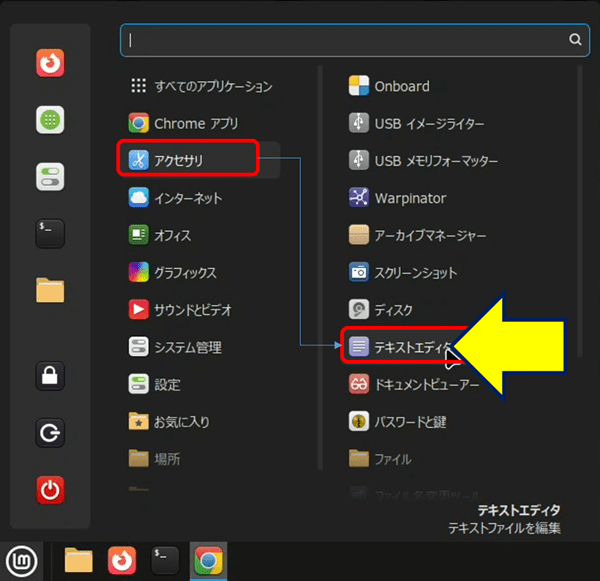Viewport: 600px width, 581px height.
Task: Log out using the logout icon
Action: (50, 433)
